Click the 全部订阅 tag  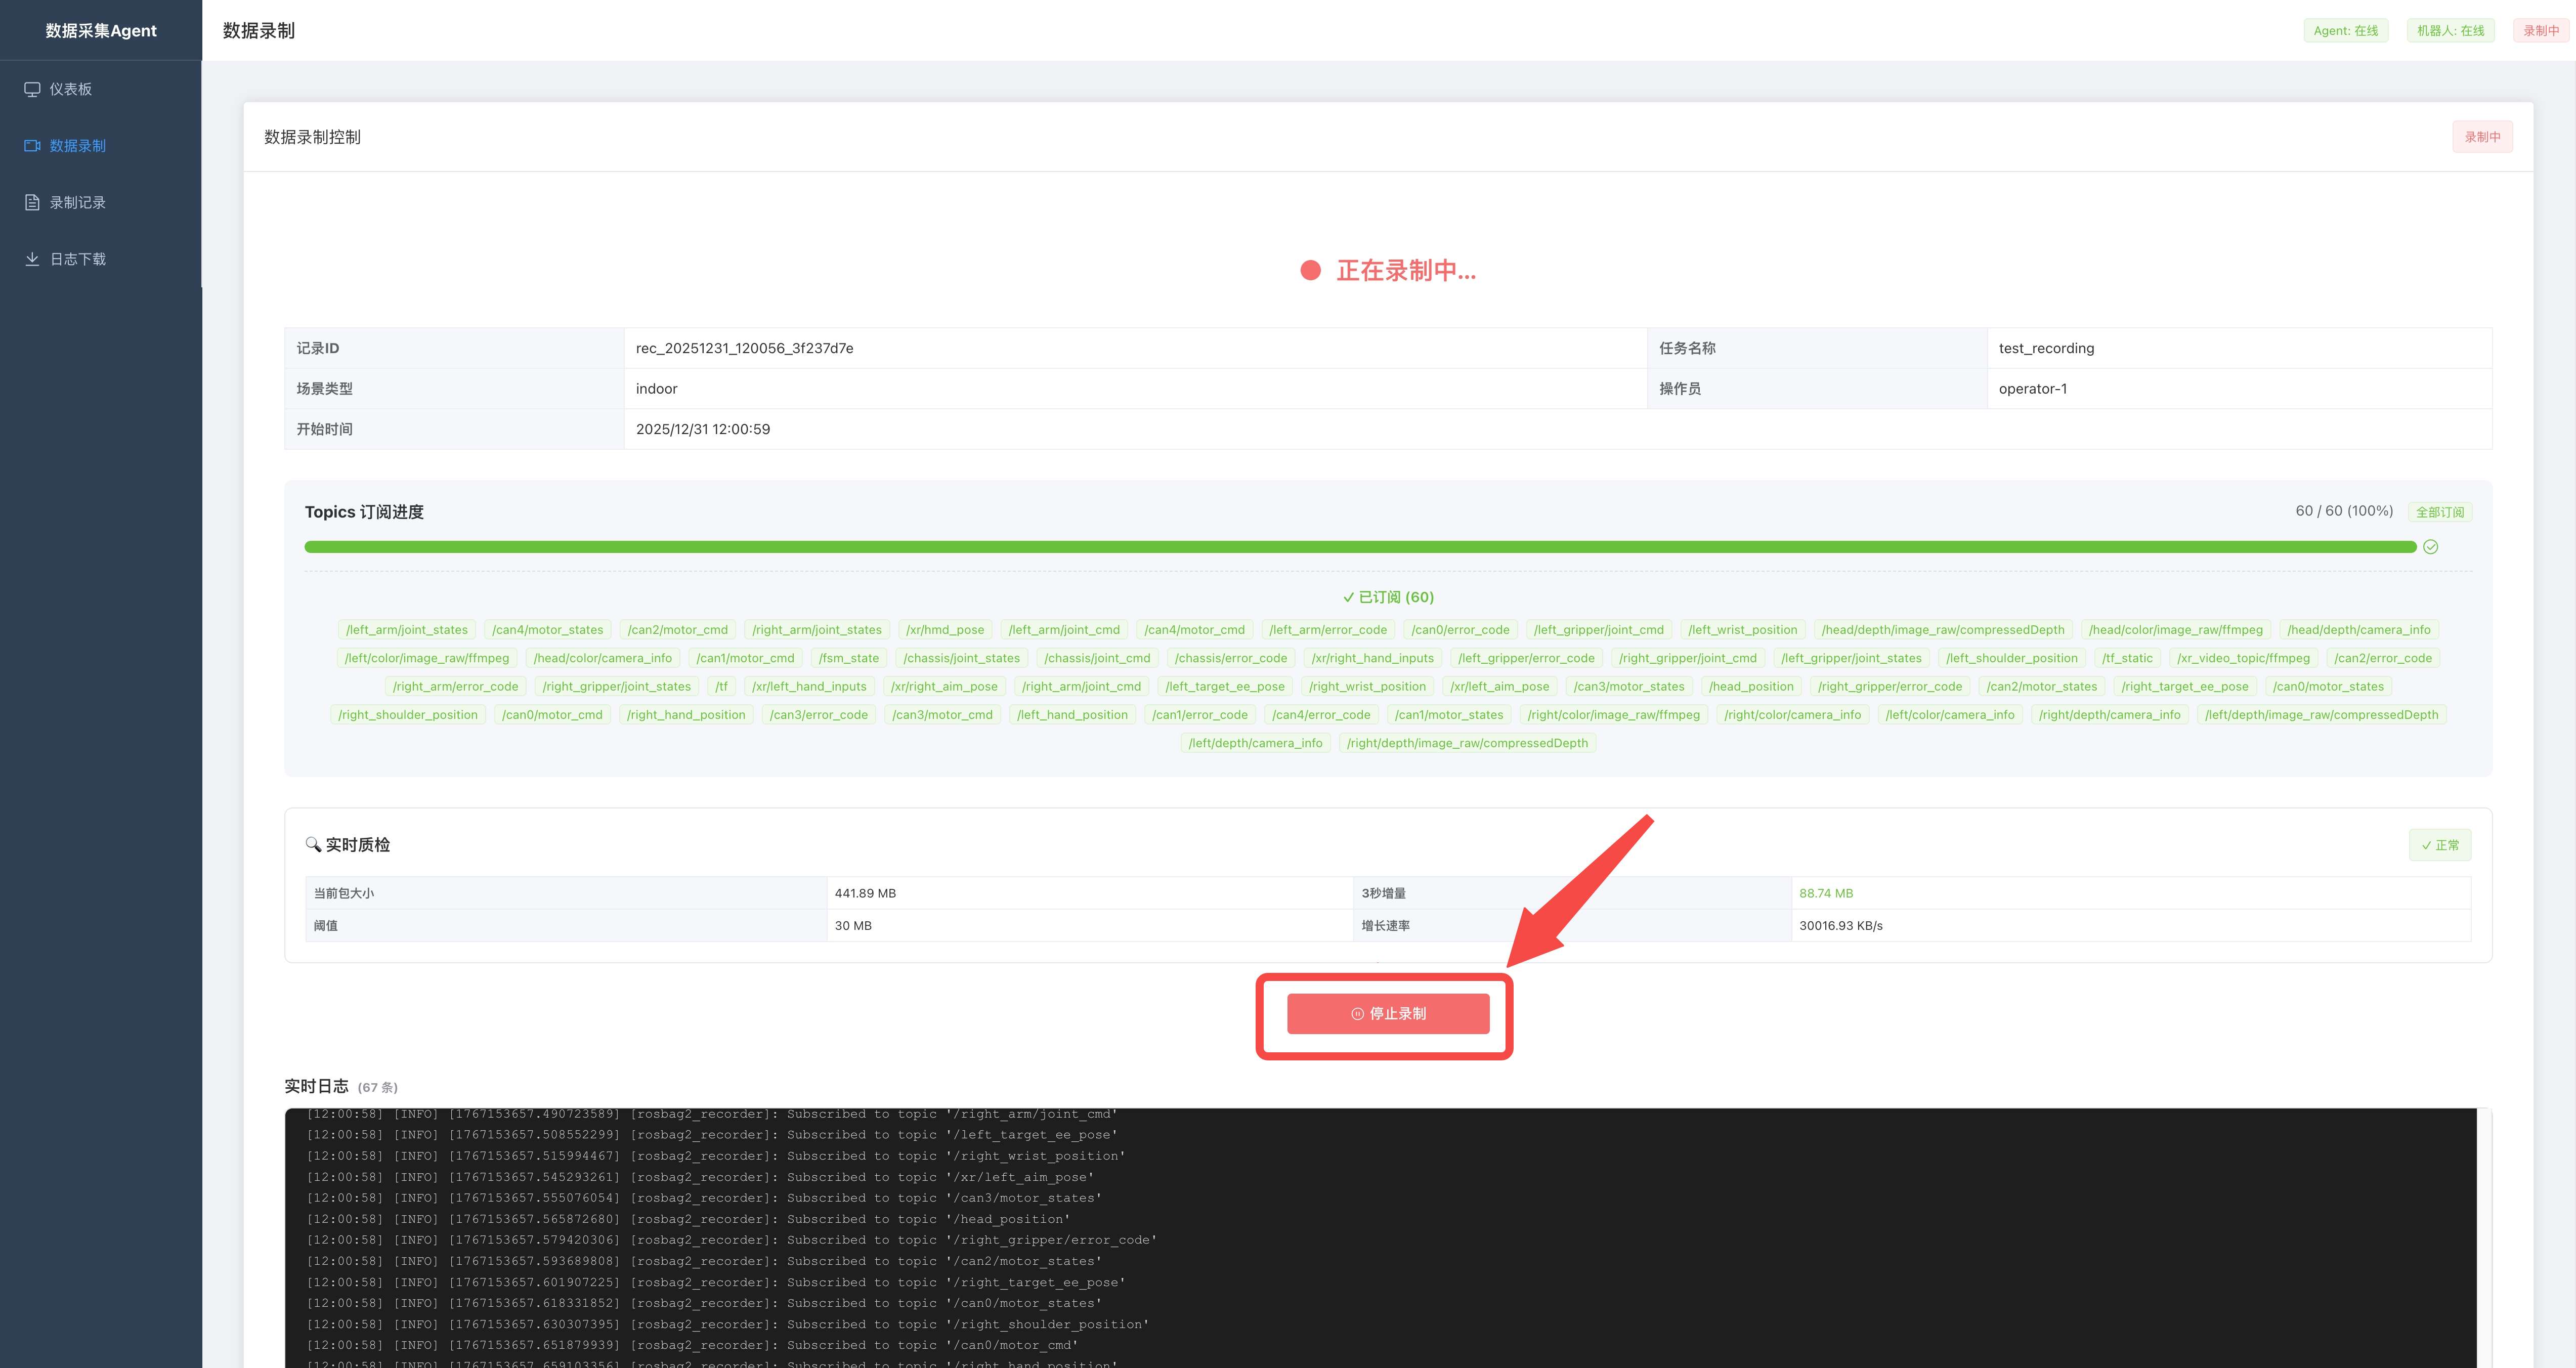click(2439, 512)
